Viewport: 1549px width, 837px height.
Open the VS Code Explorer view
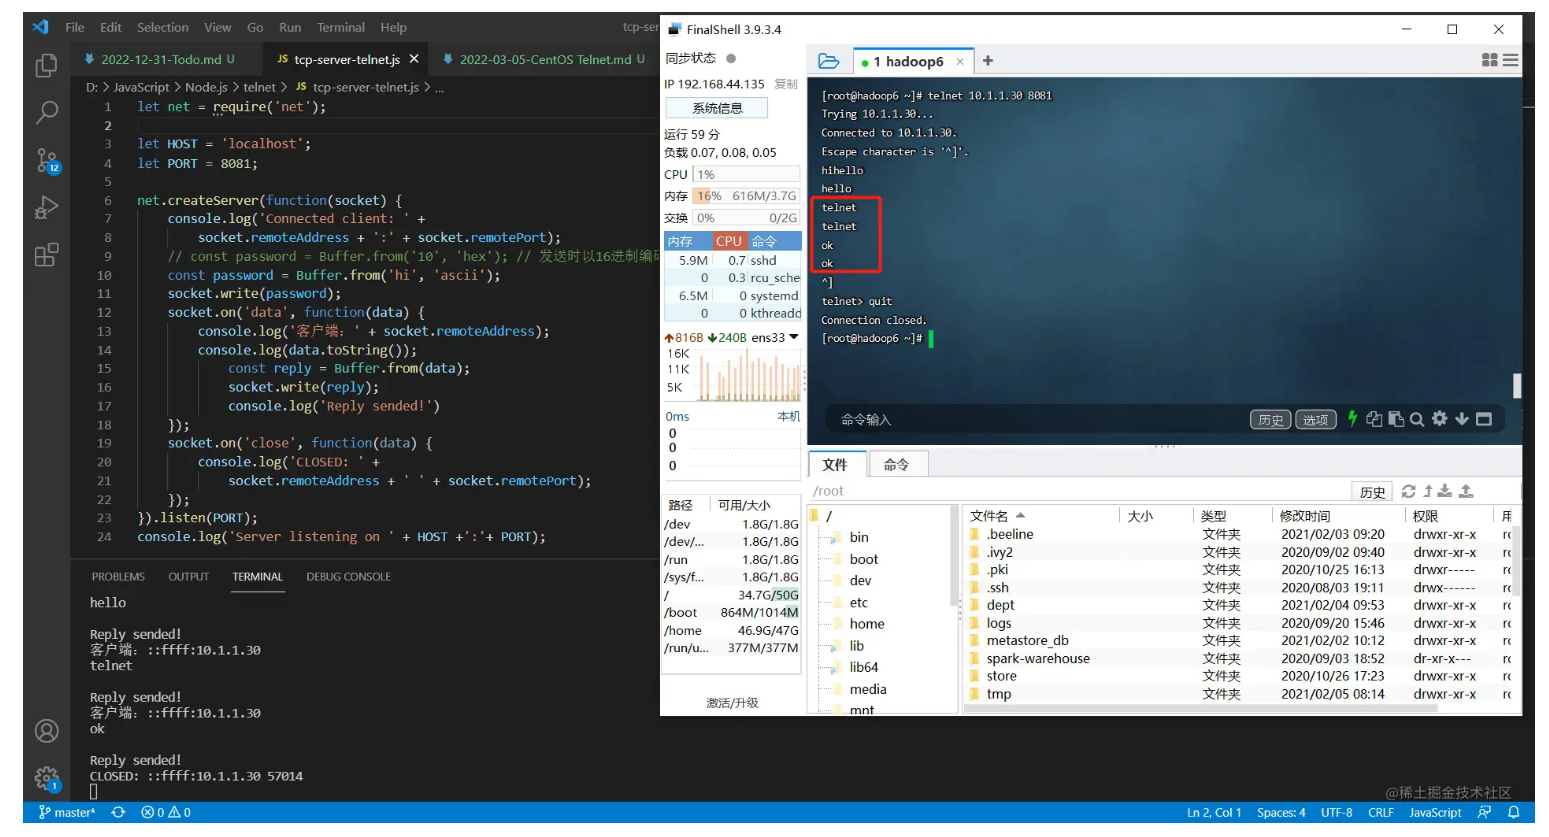point(46,66)
